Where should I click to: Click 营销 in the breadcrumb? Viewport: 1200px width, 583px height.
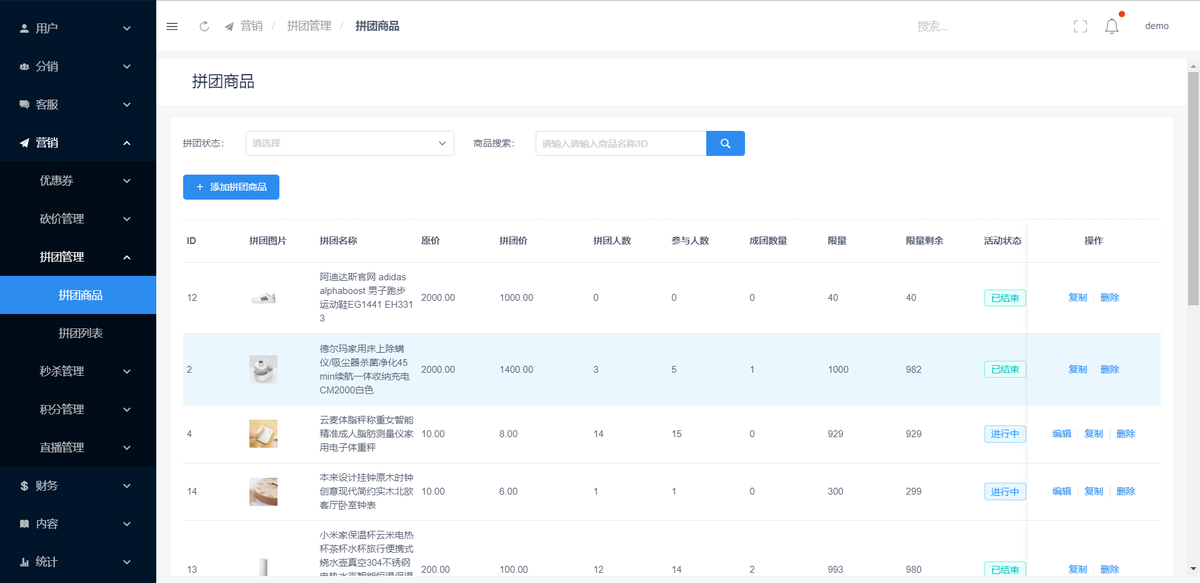(x=251, y=26)
